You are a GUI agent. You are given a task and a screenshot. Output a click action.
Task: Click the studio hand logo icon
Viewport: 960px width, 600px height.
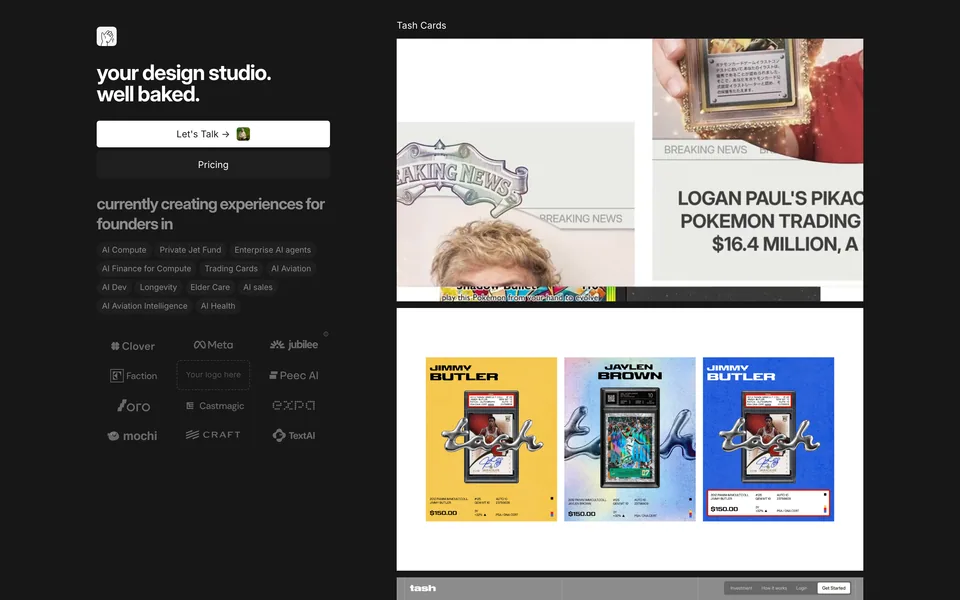pos(107,36)
